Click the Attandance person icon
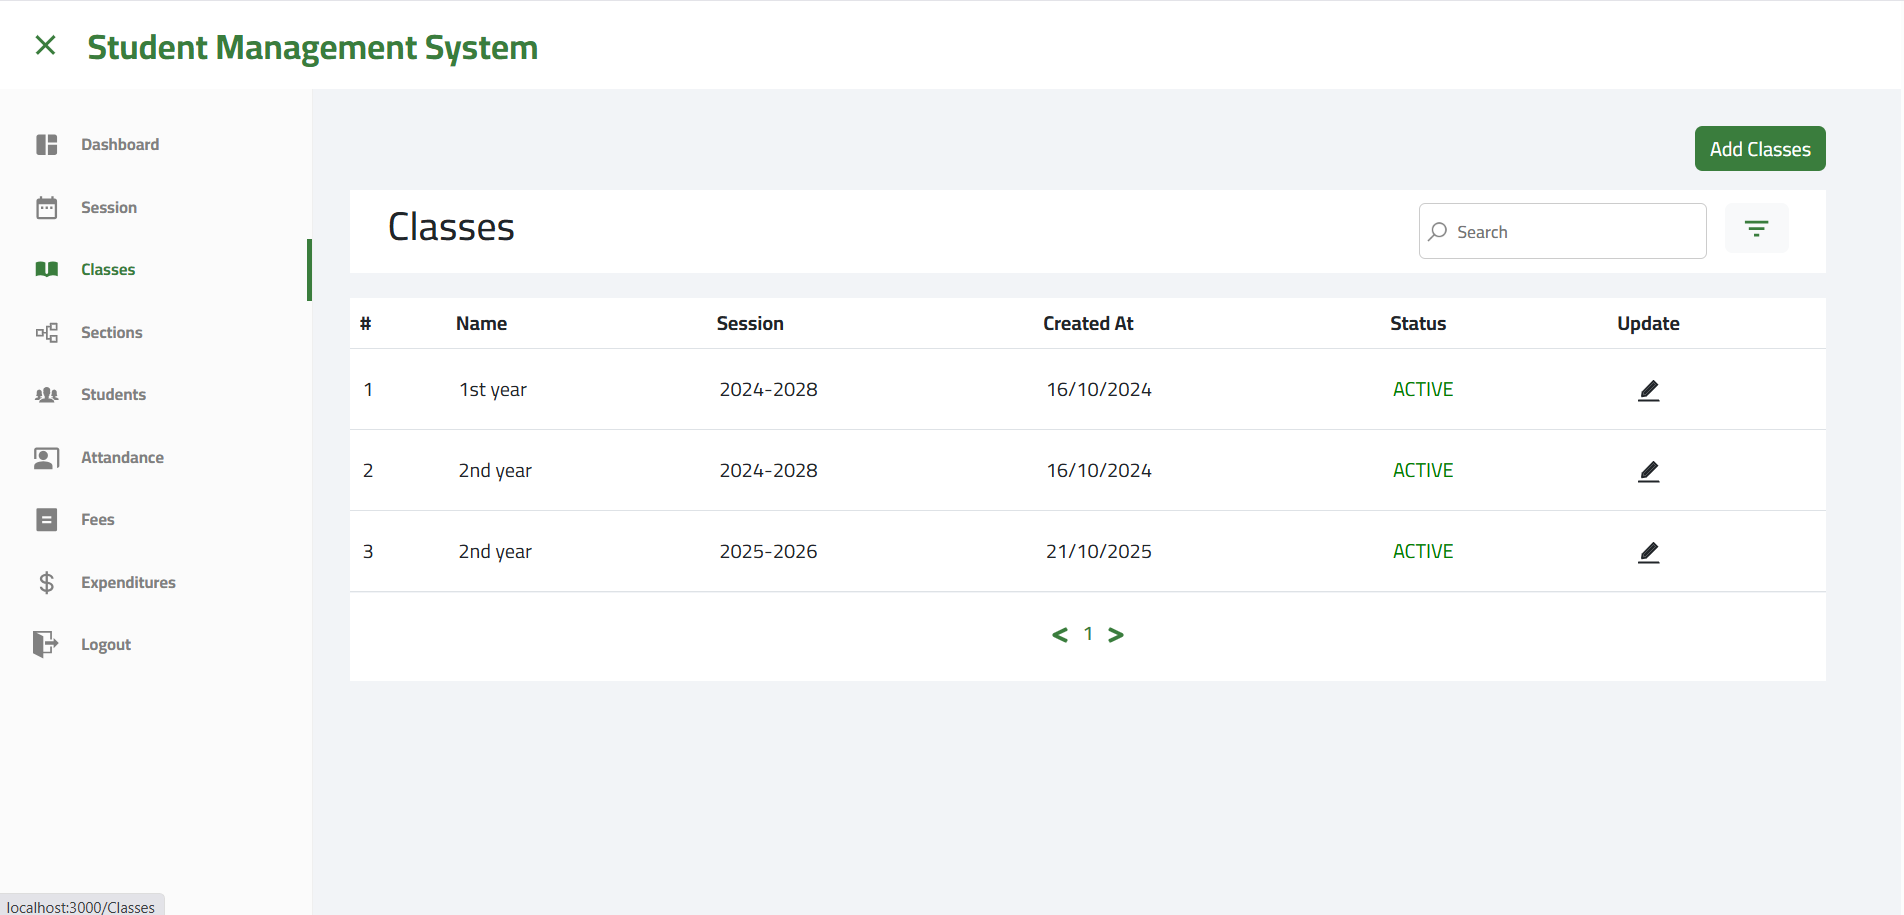Screen dimensions: 1904x915 (x=47, y=458)
